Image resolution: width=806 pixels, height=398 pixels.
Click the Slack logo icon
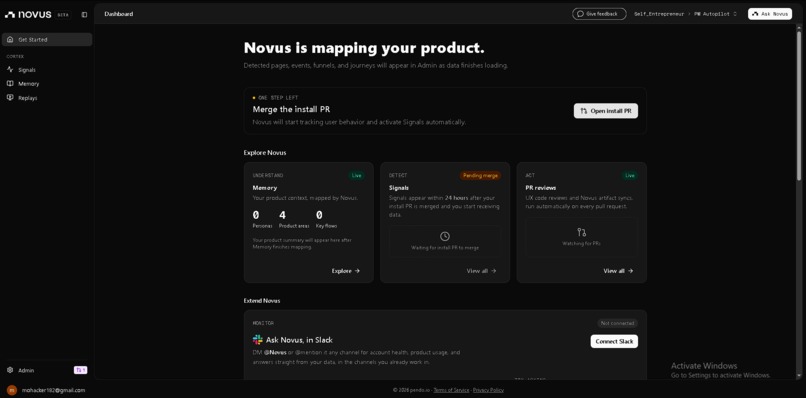pyautogui.click(x=258, y=339)
